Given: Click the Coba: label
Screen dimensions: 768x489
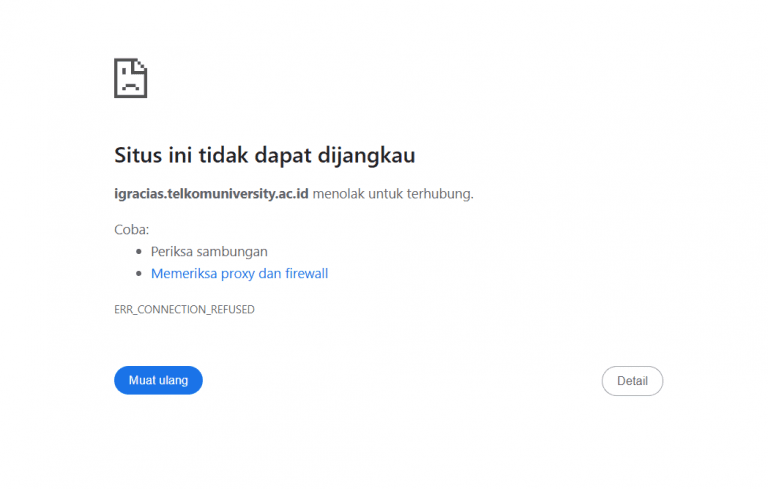Looking at the screenshot, I should tap(131, 229).
